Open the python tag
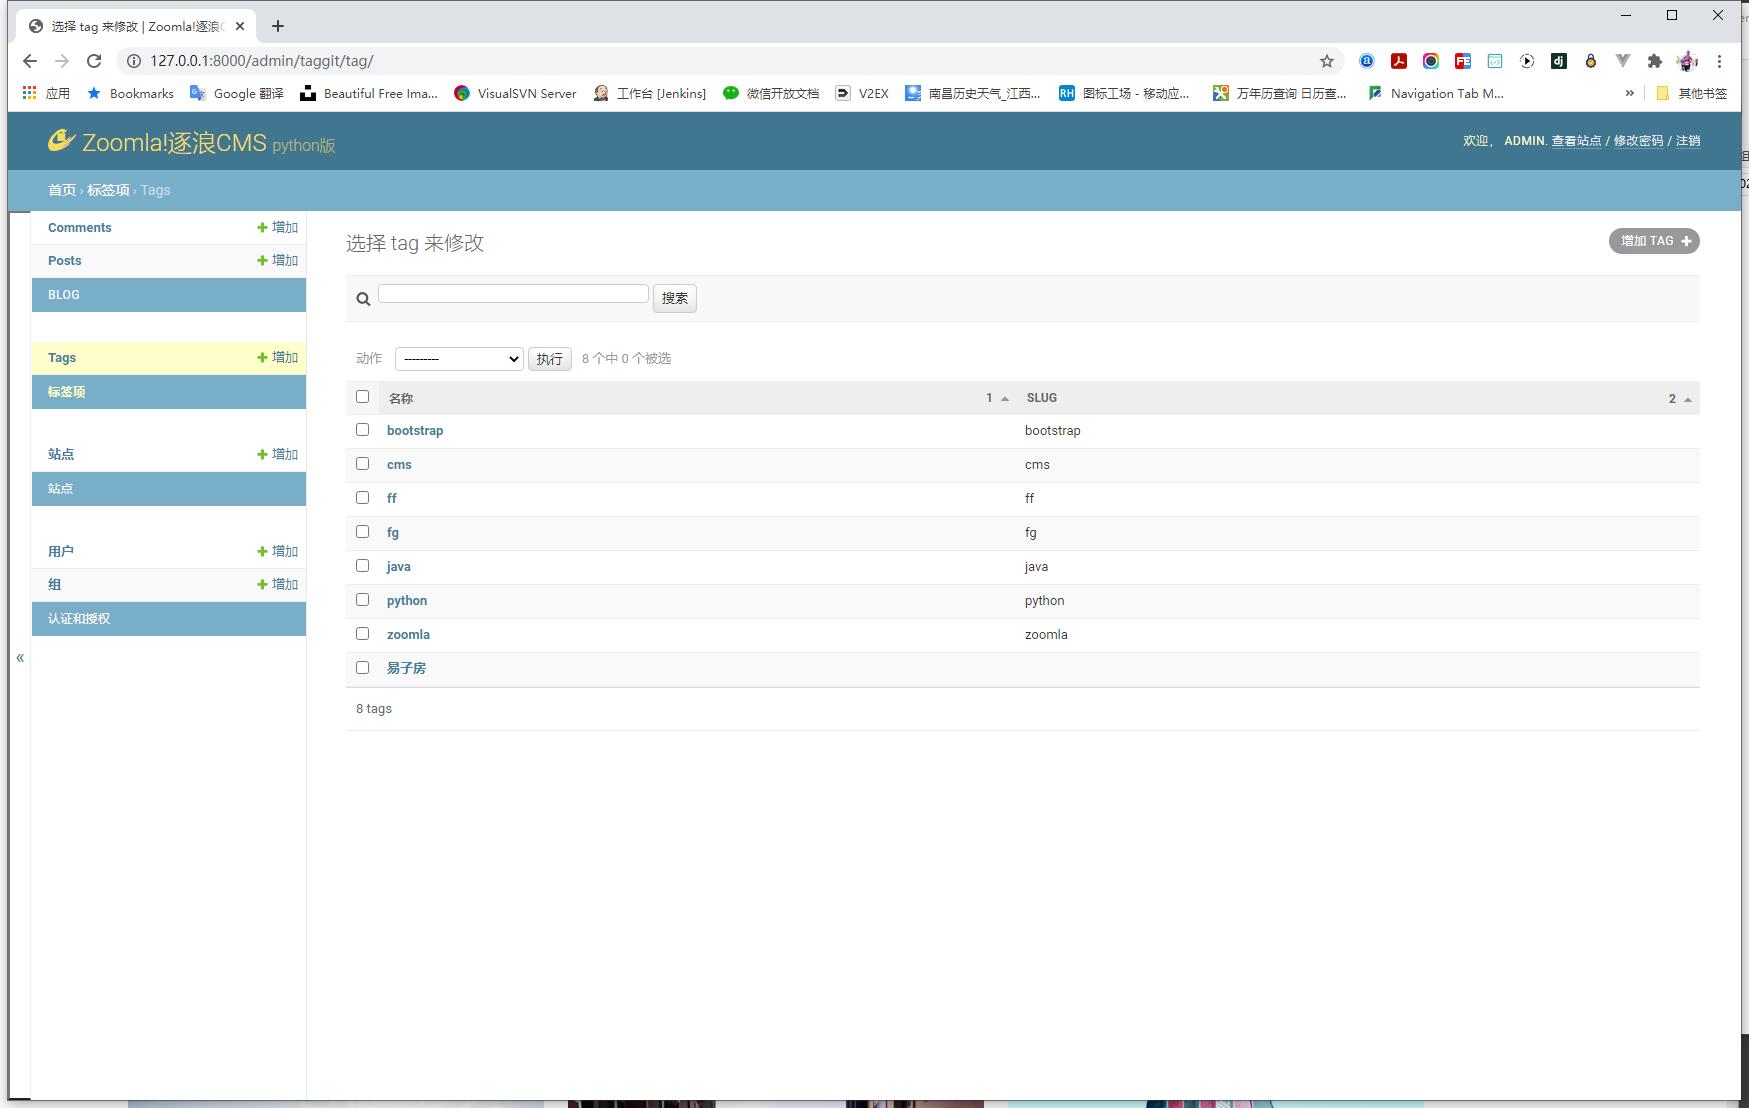The height and width of the screenshot is (1108, 1749). pyautogui.click(x=407, y=600)
